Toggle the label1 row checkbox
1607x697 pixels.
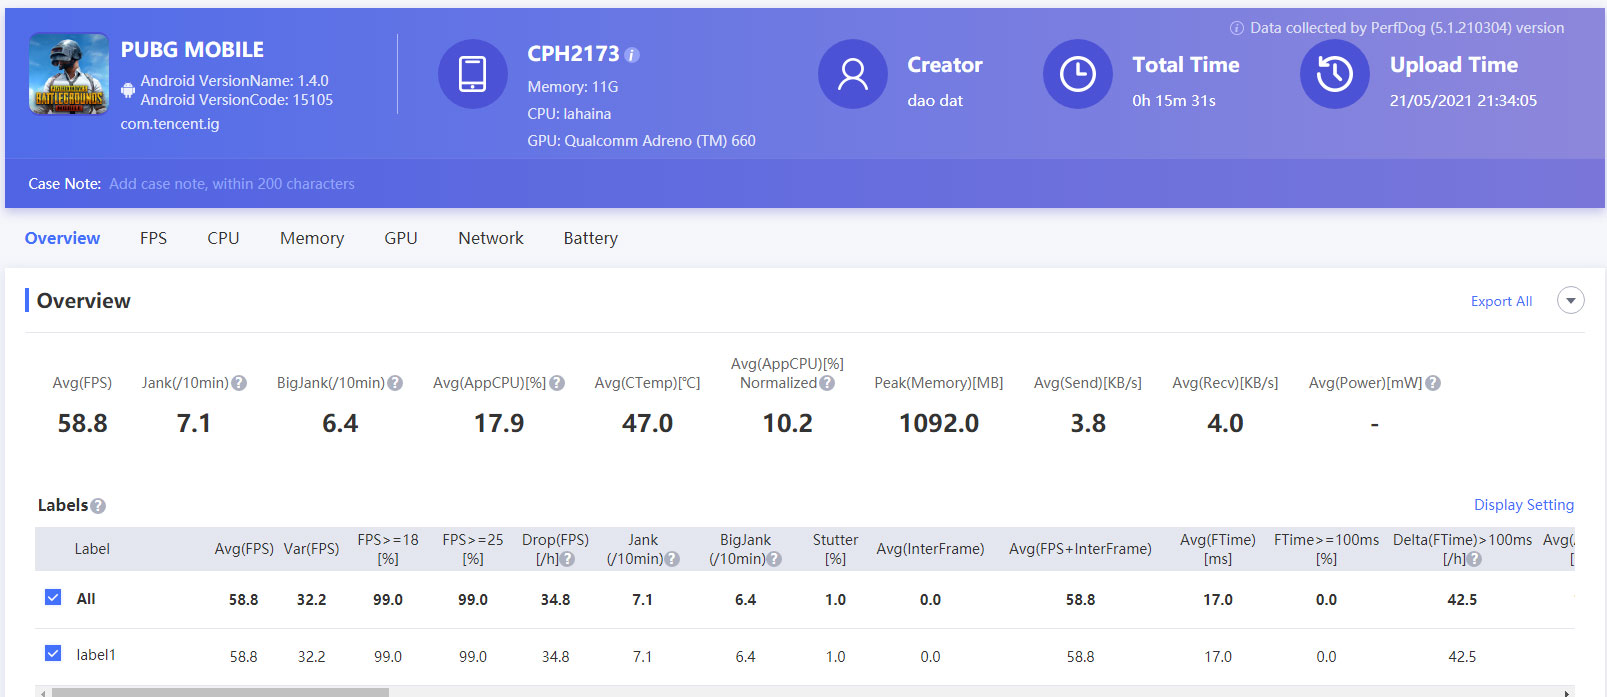pyautogui.click(x=53, y=653)
